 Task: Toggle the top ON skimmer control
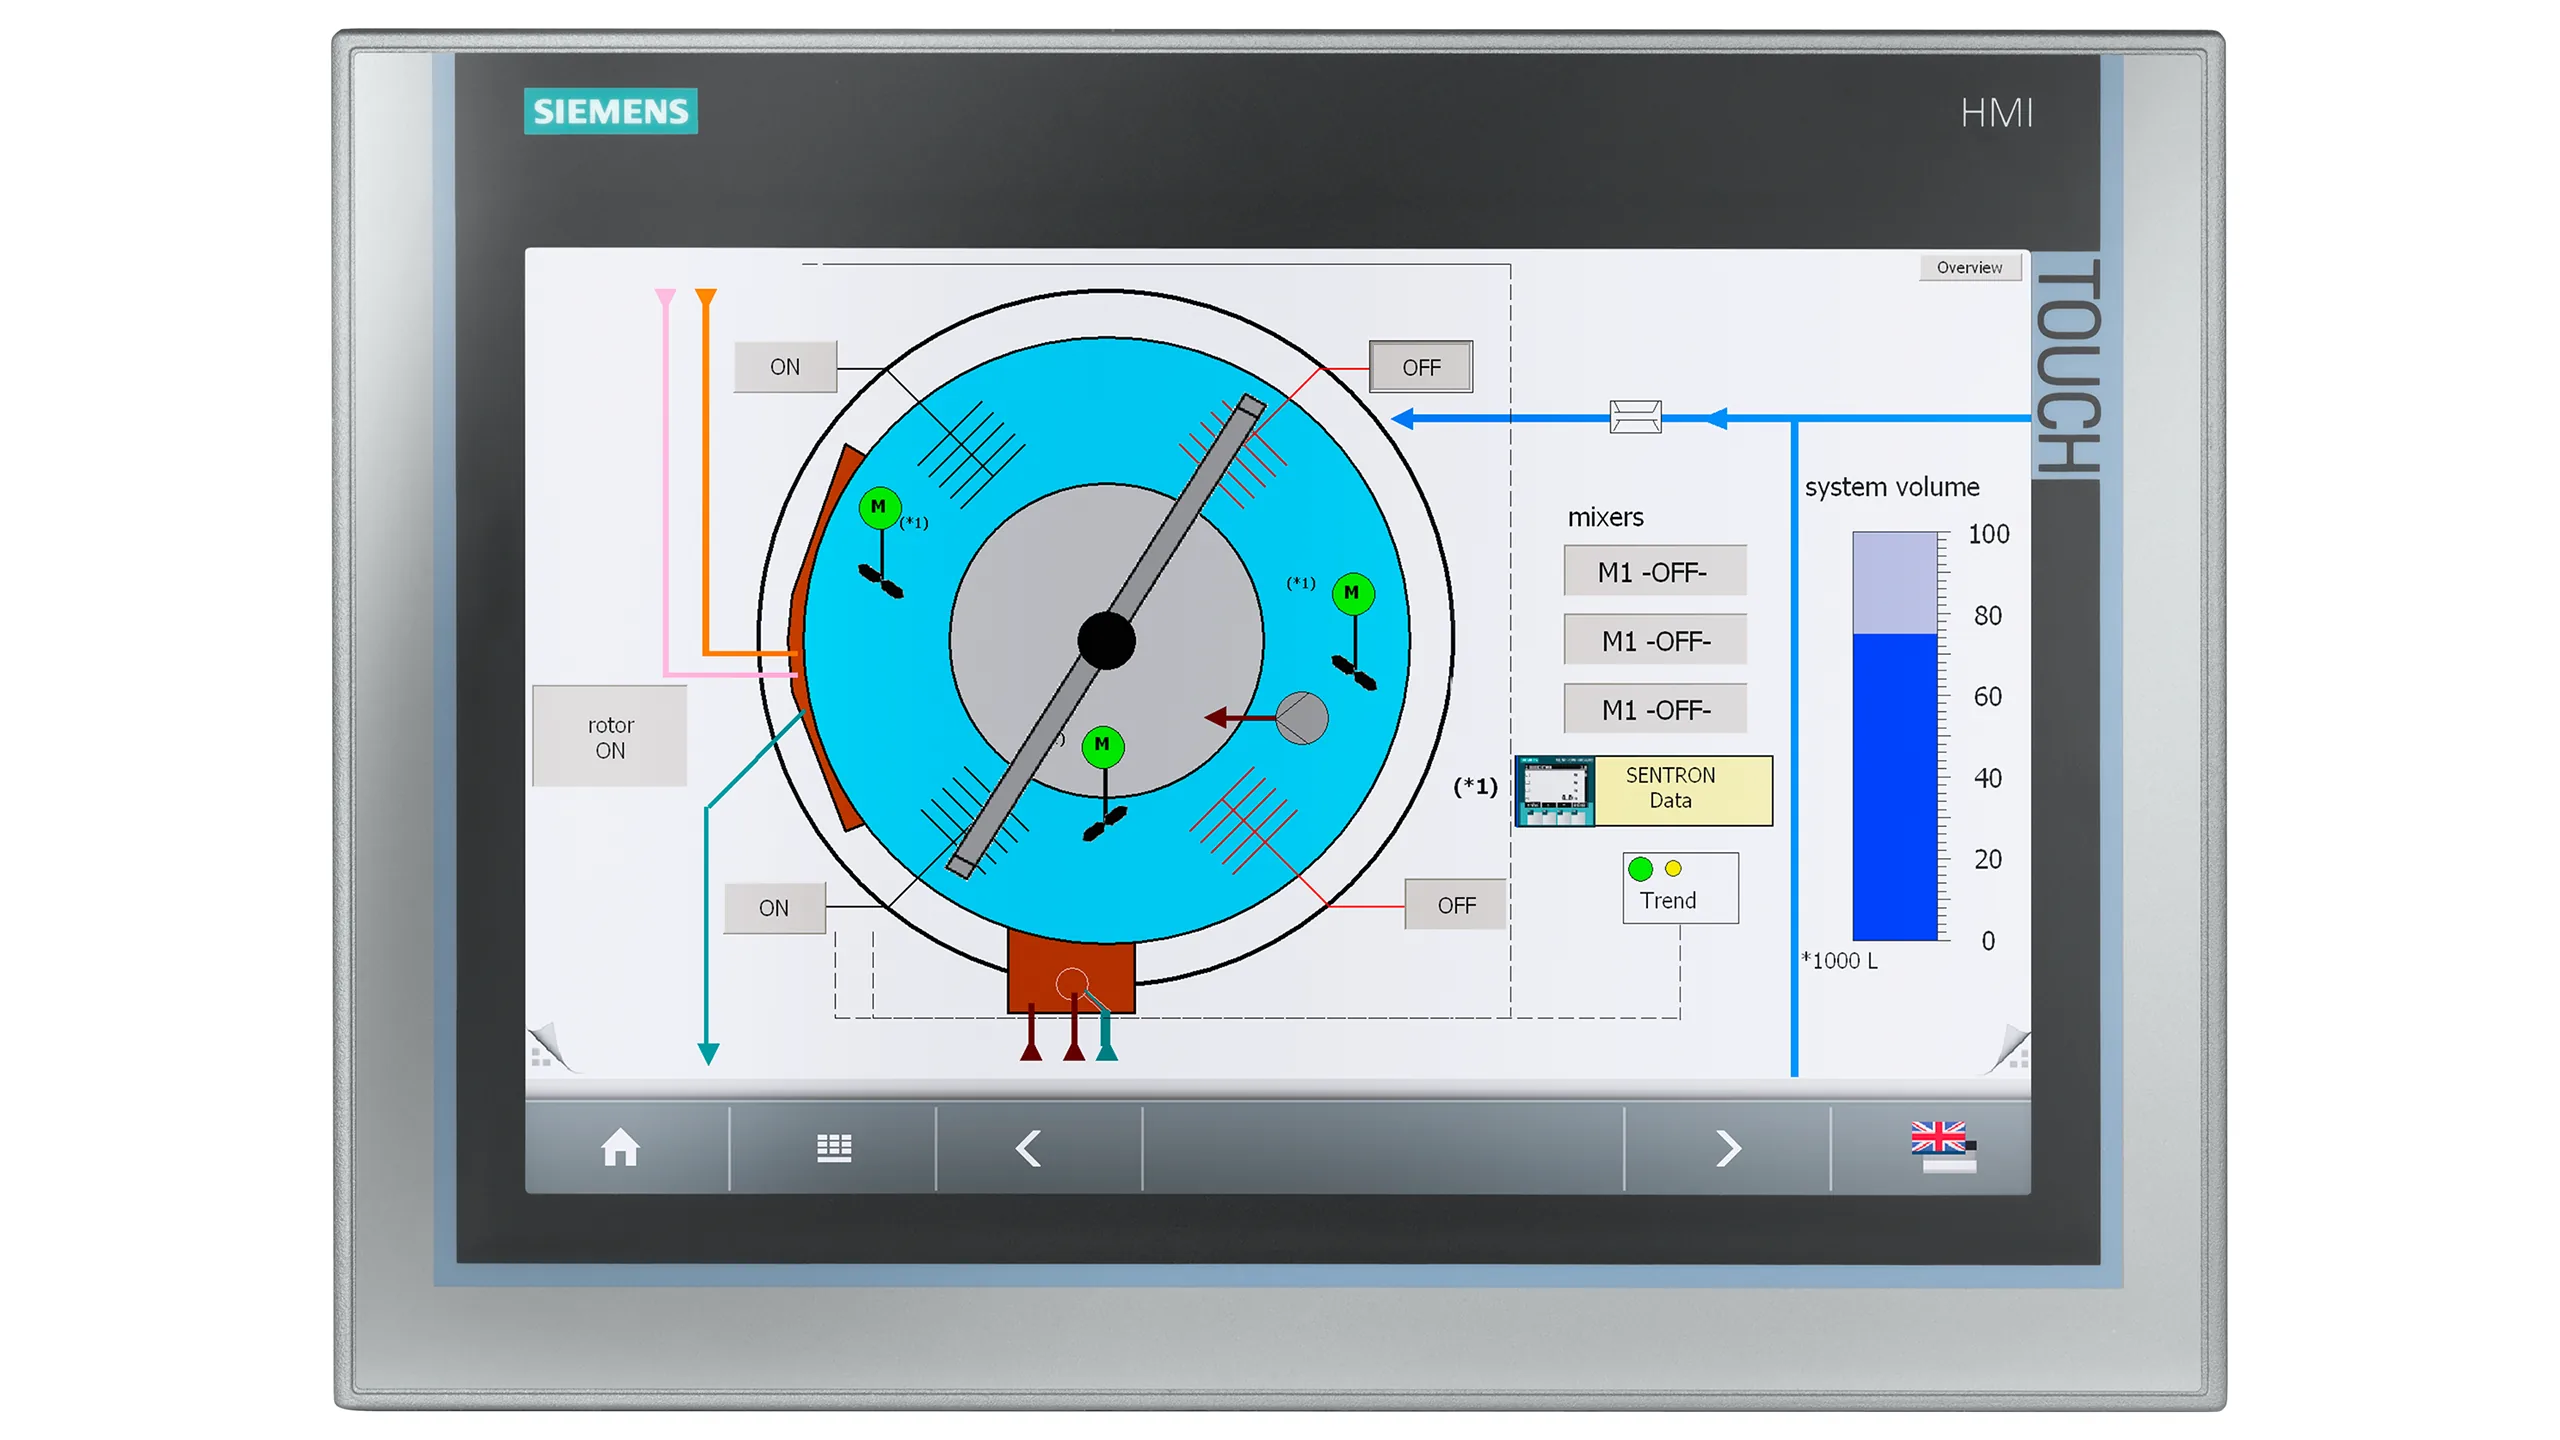(x=785, y=366)
